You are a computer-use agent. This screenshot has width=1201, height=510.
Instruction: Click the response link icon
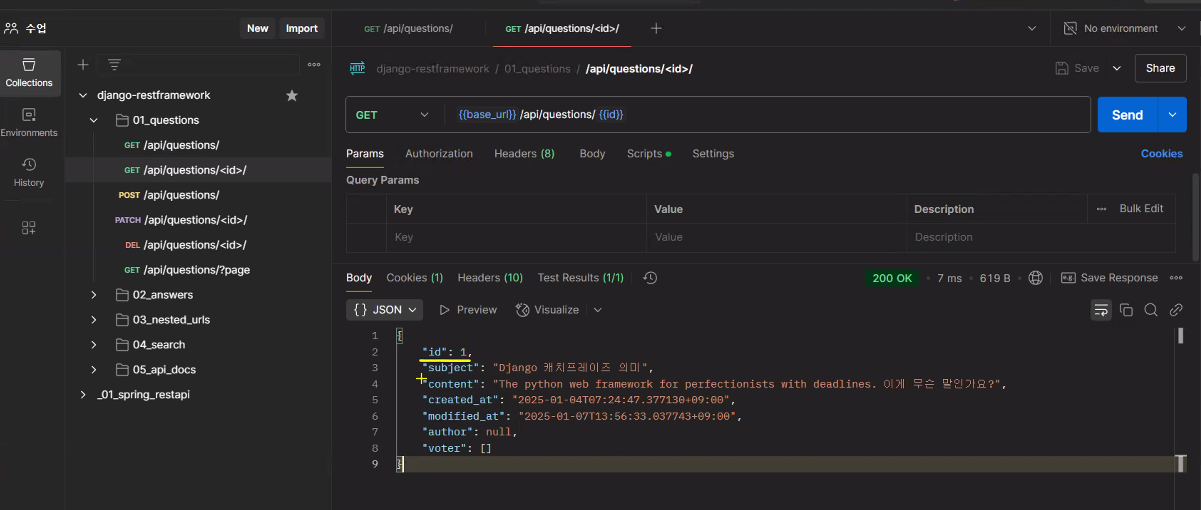point(1176,310)
